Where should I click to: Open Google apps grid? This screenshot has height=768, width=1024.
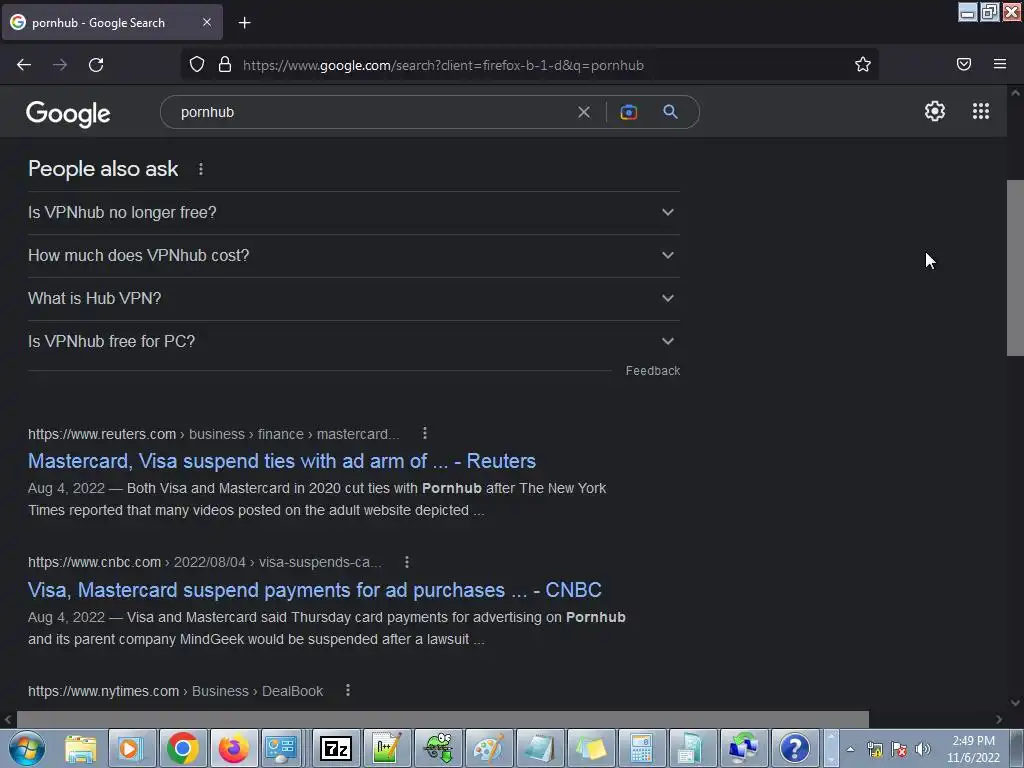click(980, 111)
